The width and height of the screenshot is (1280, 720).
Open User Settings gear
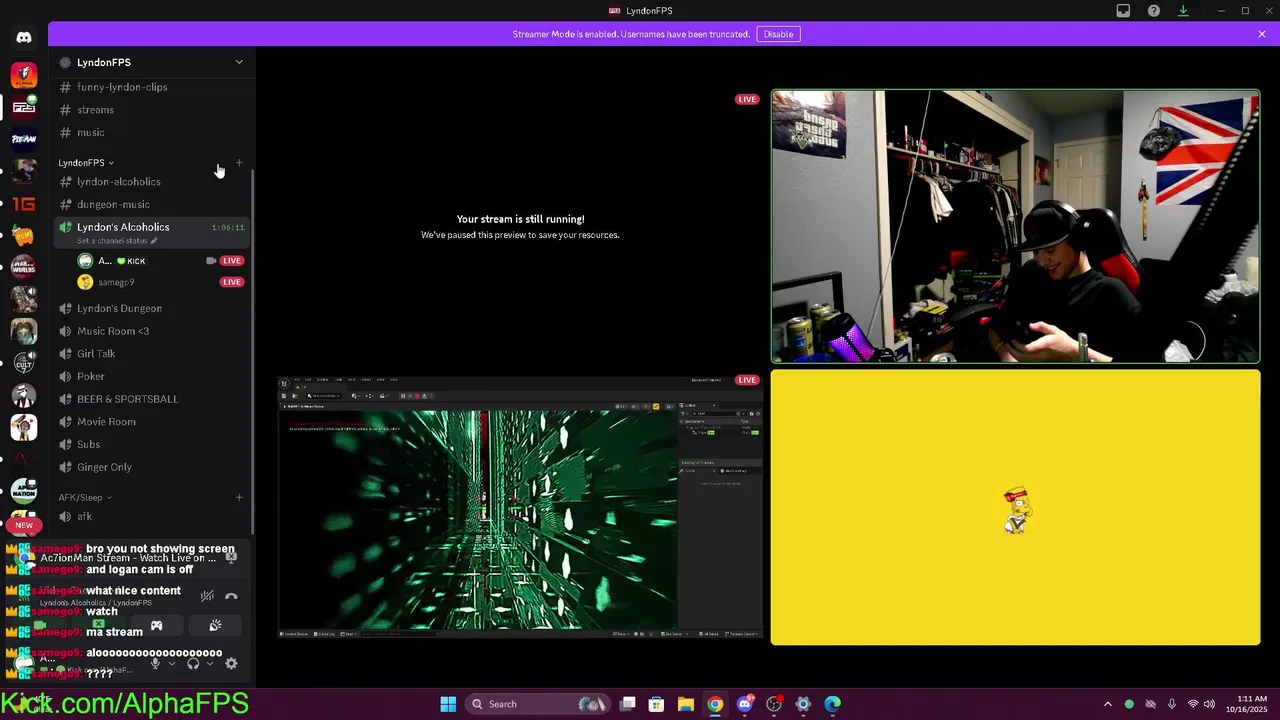click(231, 663)
